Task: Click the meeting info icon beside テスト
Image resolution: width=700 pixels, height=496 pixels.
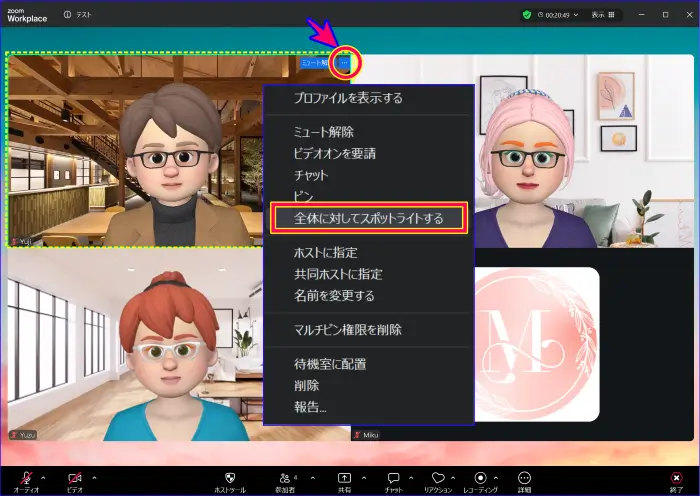Action: pyautogui.click(x=67, y=15)
